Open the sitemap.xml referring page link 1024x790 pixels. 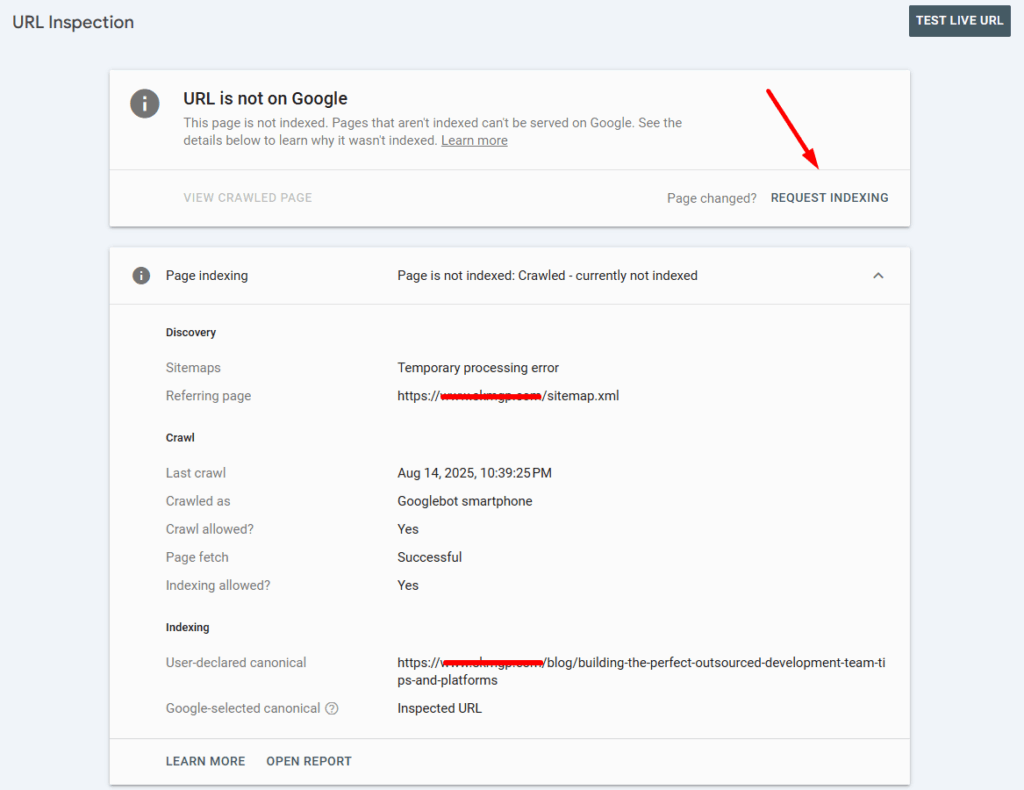click(508, 395)
